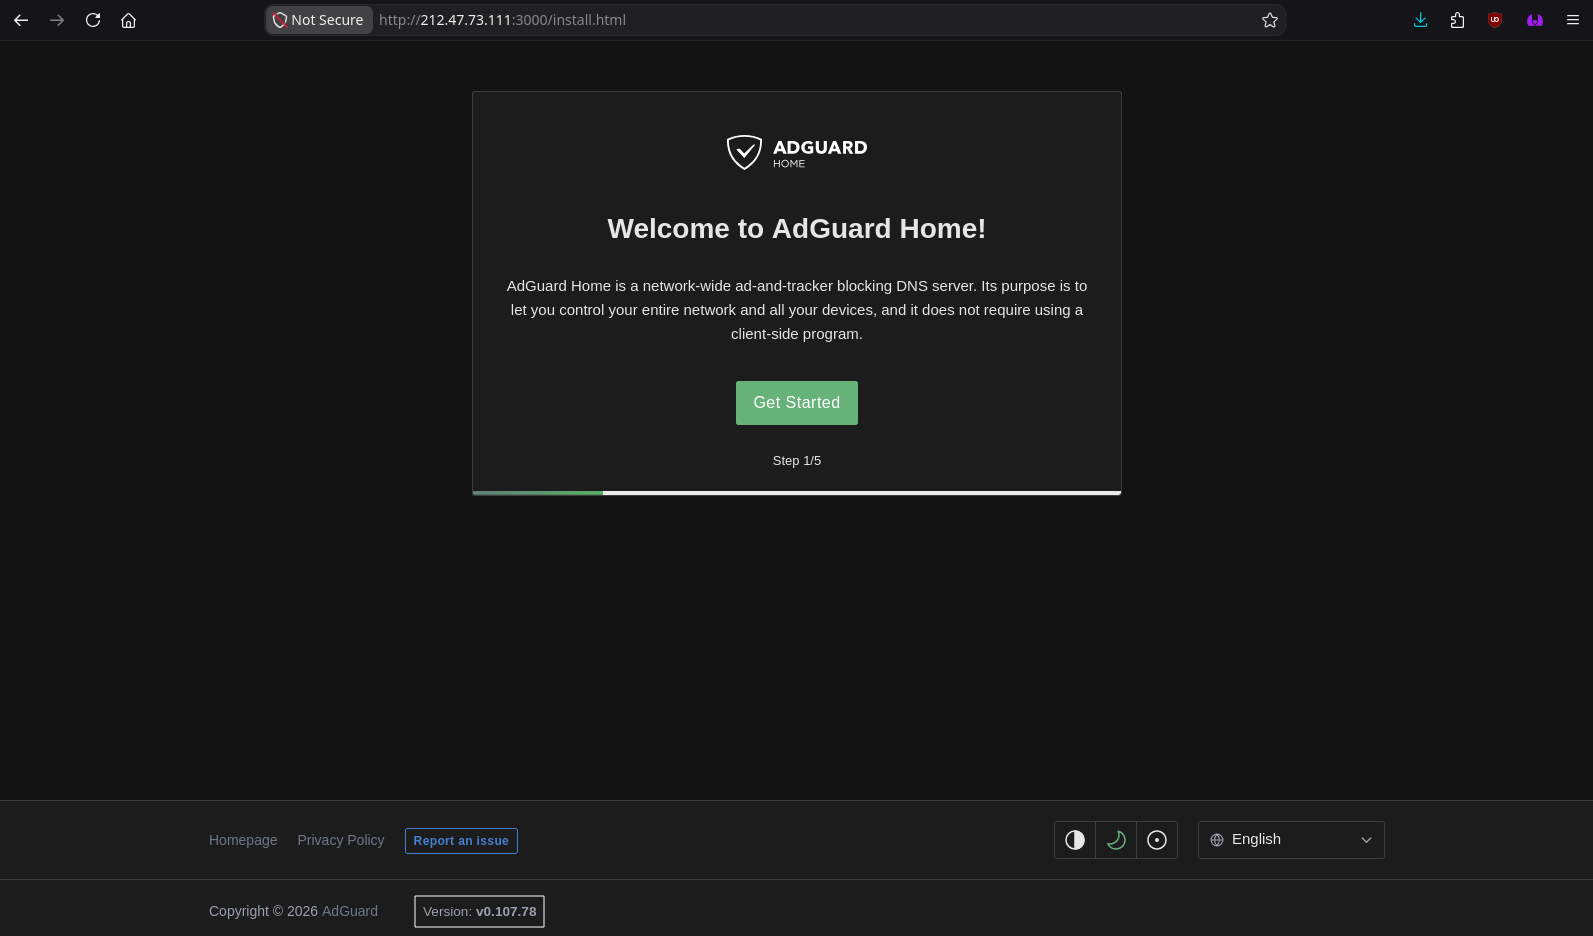This screenshot has width=1593, height=936.
Task: Click the "Step 1/5" indicator text
Action: [x=797, y=461]
